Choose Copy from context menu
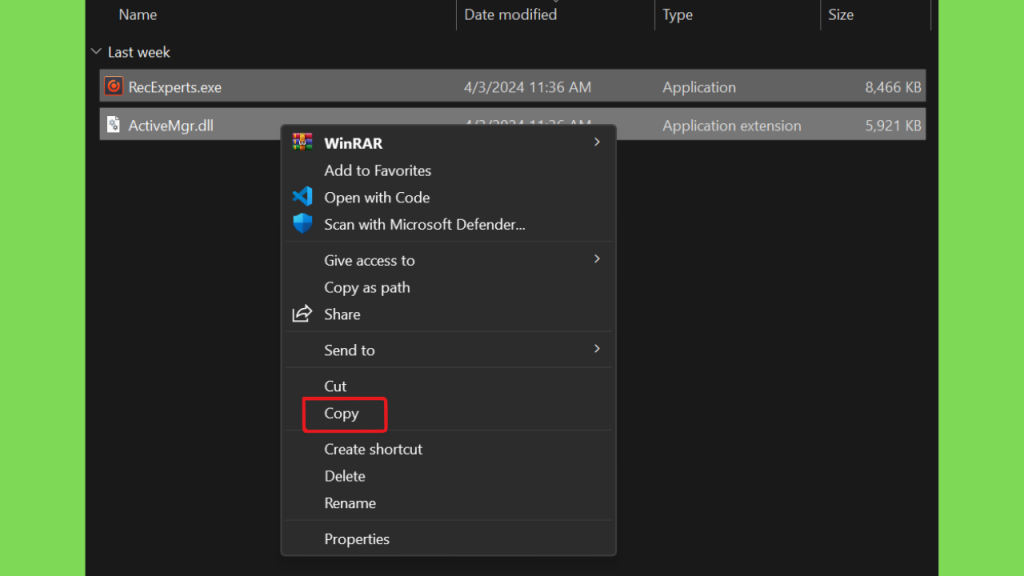Viewport: 1024px width, 576px height. [448, 413]
